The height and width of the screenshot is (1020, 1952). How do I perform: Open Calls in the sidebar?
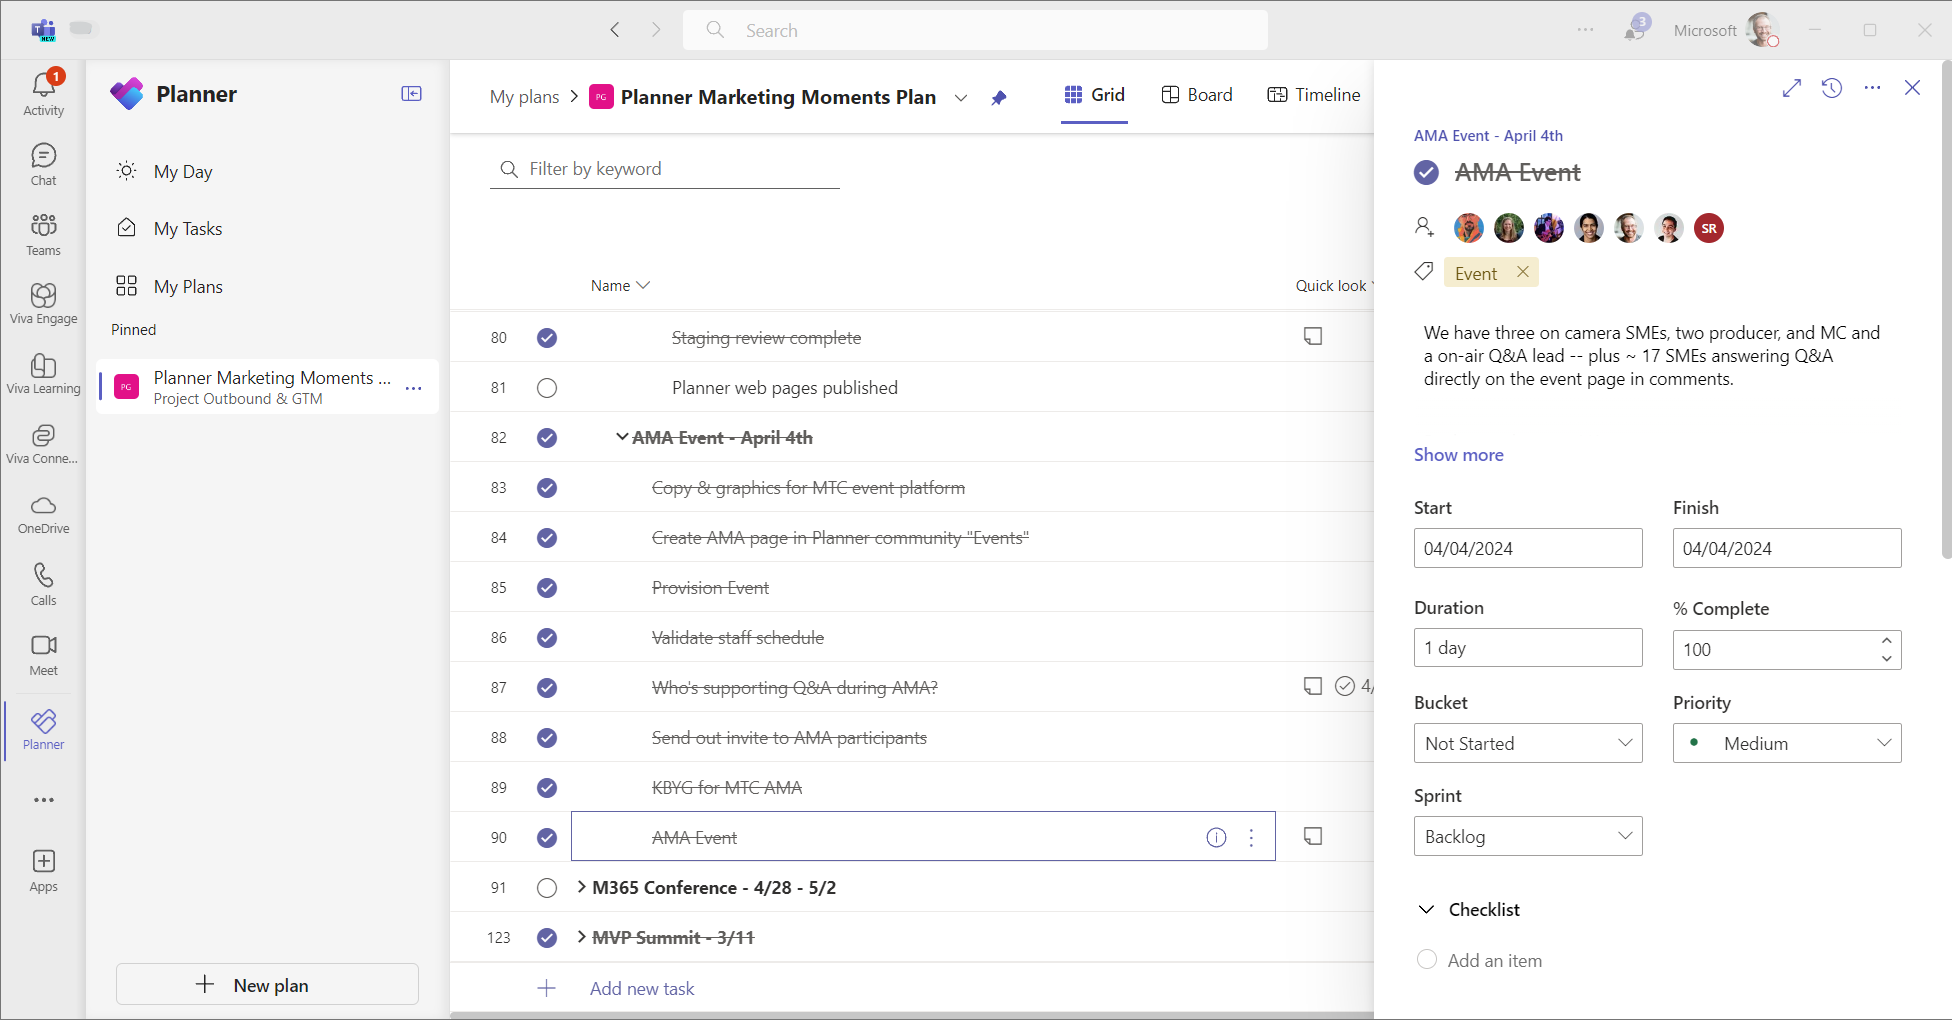[44, 585]
